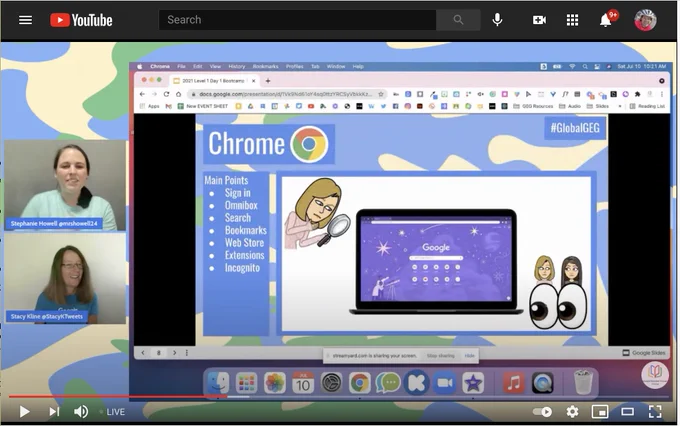The width and height of the screenshot is (680, 426).
Task: Focus the YouTube Search field
Action: [x=298, y=20]
